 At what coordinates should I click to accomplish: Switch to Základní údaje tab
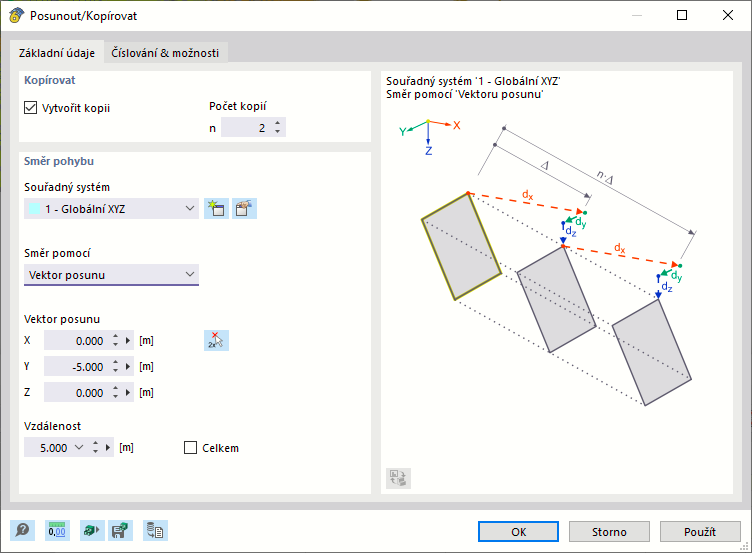pyautogui.click(x=57, y=53)
